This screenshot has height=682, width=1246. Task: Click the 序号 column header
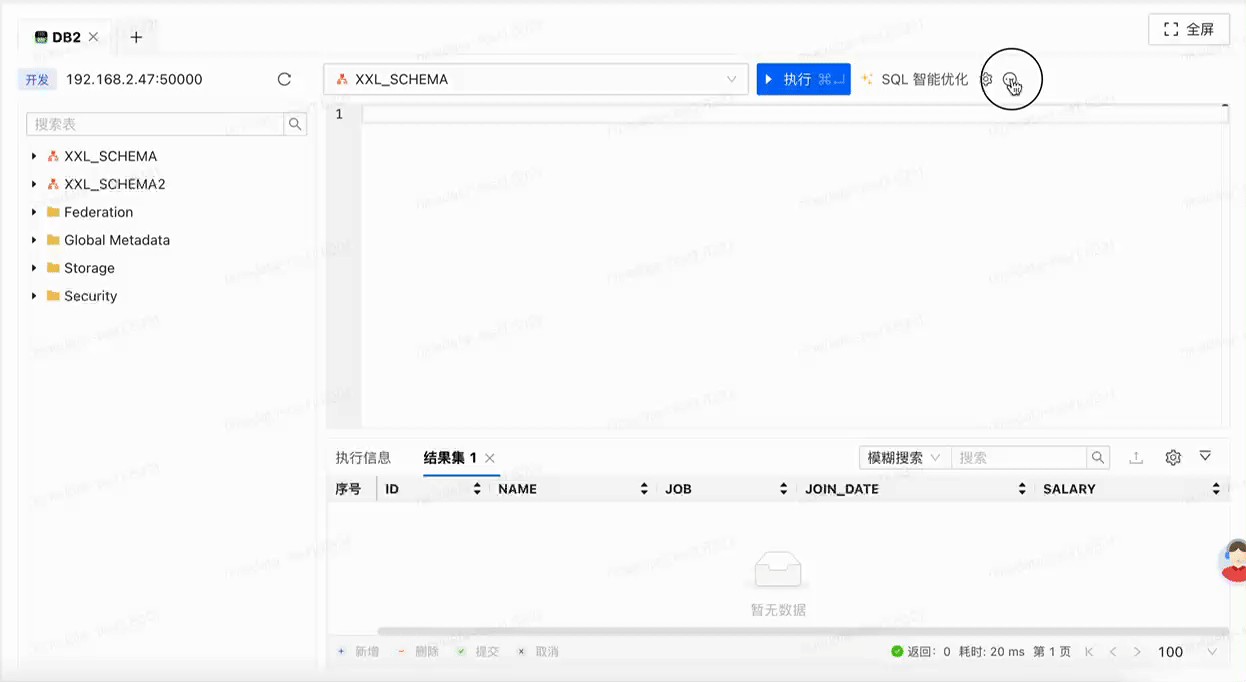[x=348, y=489]
